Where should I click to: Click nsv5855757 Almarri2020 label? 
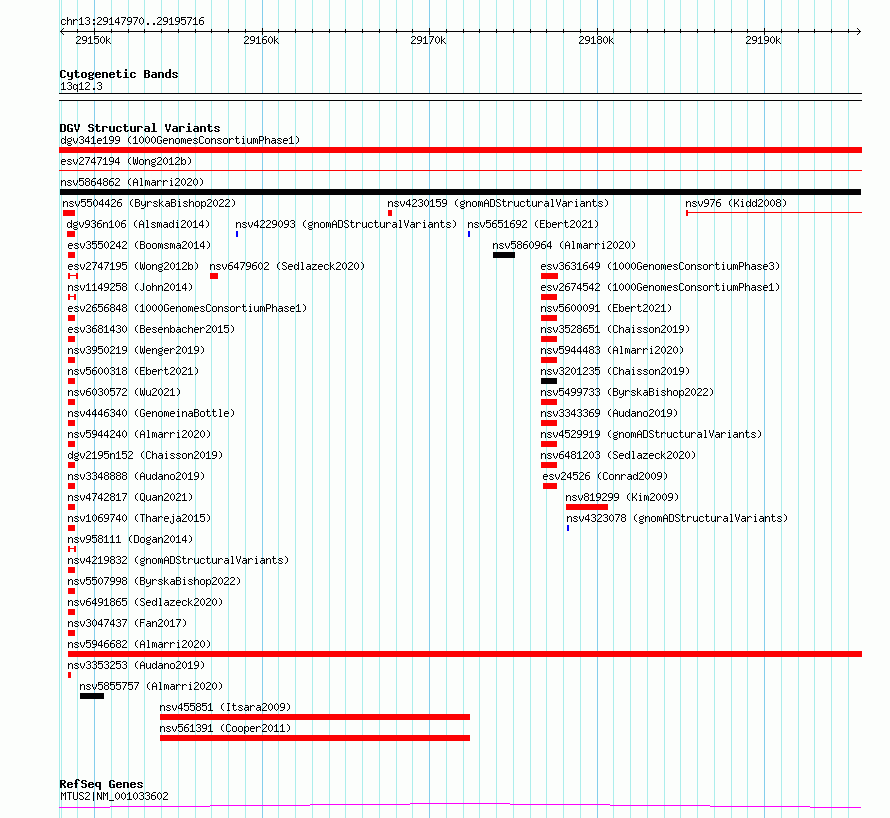[x=151, y=686]
